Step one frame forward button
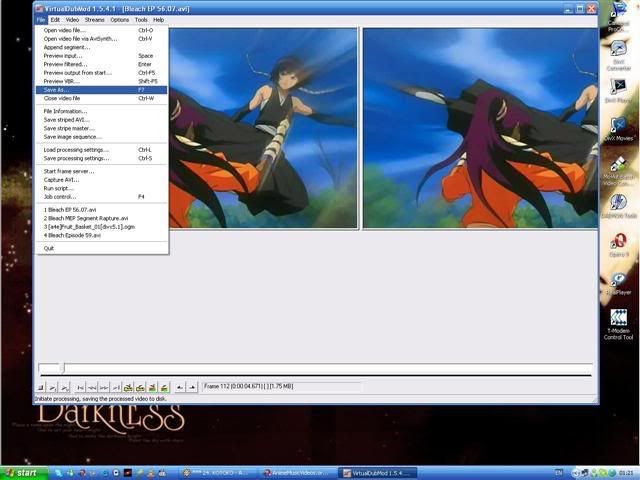This screenshot has width=640, height=480. coord(104,387)
